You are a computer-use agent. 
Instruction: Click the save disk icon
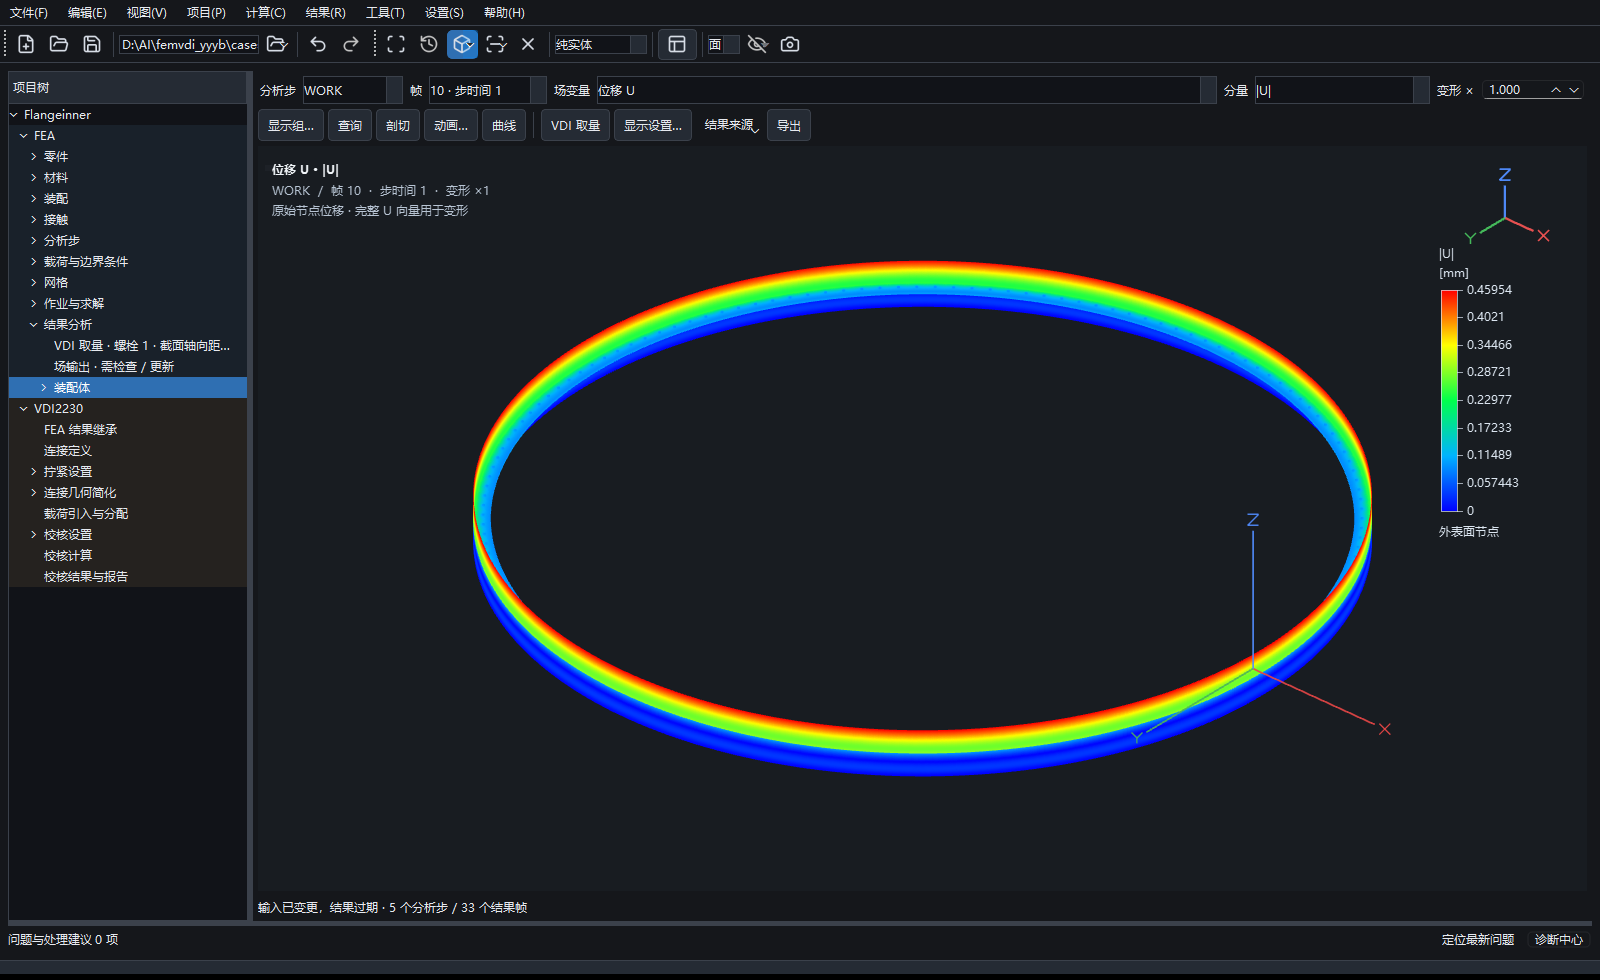(x=92, y=44)
